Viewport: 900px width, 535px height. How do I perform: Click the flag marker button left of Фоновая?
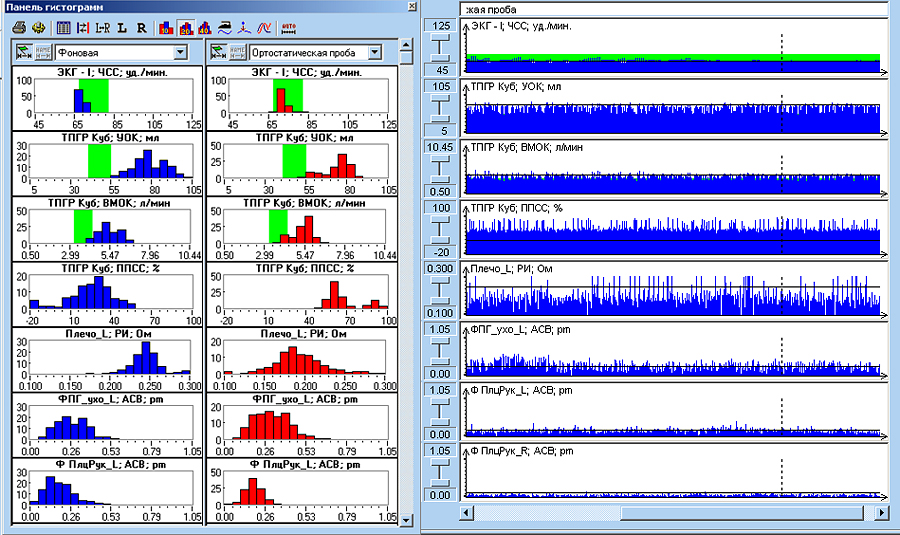pos(24,52)
